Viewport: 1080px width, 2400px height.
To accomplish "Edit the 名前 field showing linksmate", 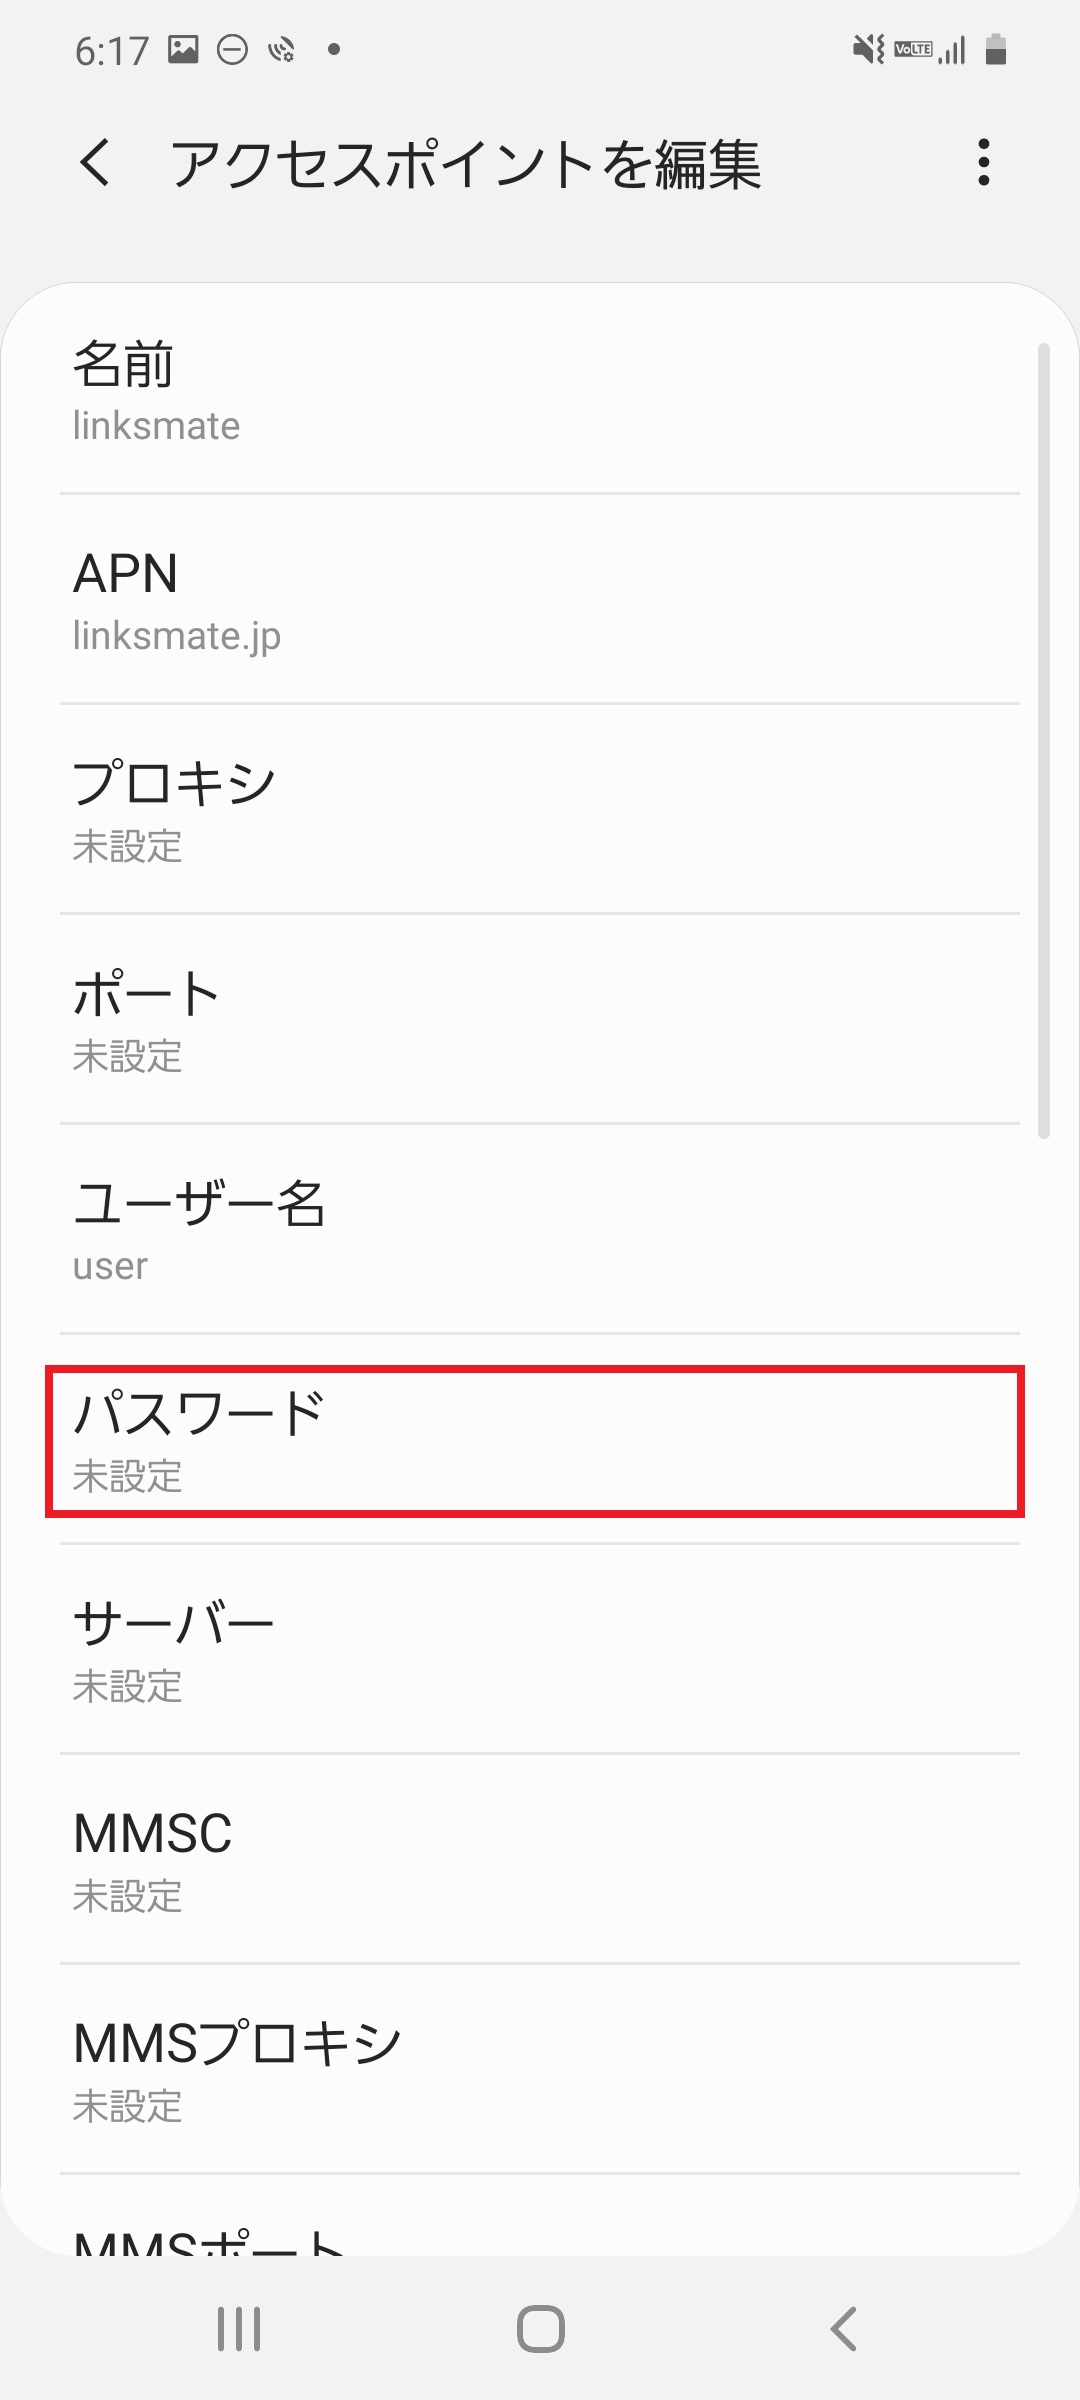I will 540,393.
